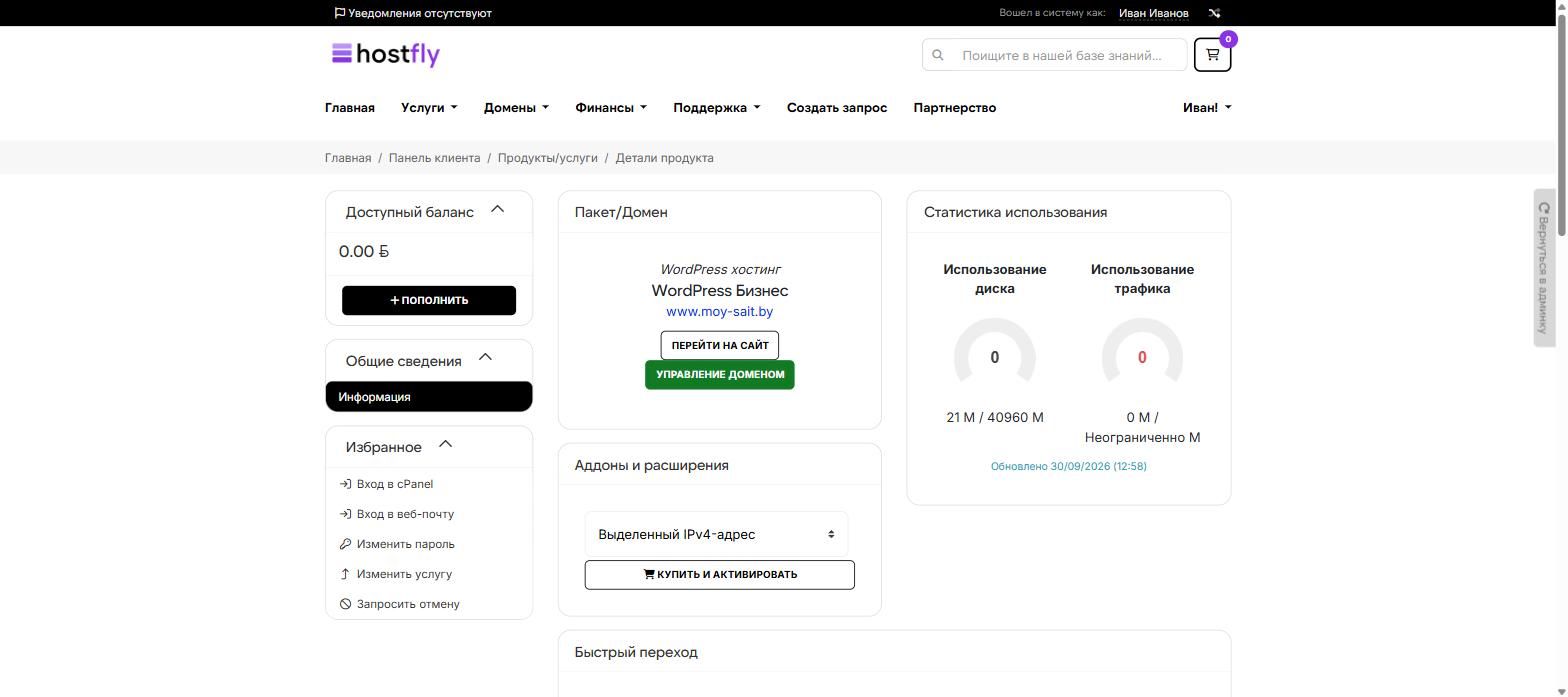Click Перейти на сайт button
This screenshot has height=697, width=1568.
click(x=720, y=345)
